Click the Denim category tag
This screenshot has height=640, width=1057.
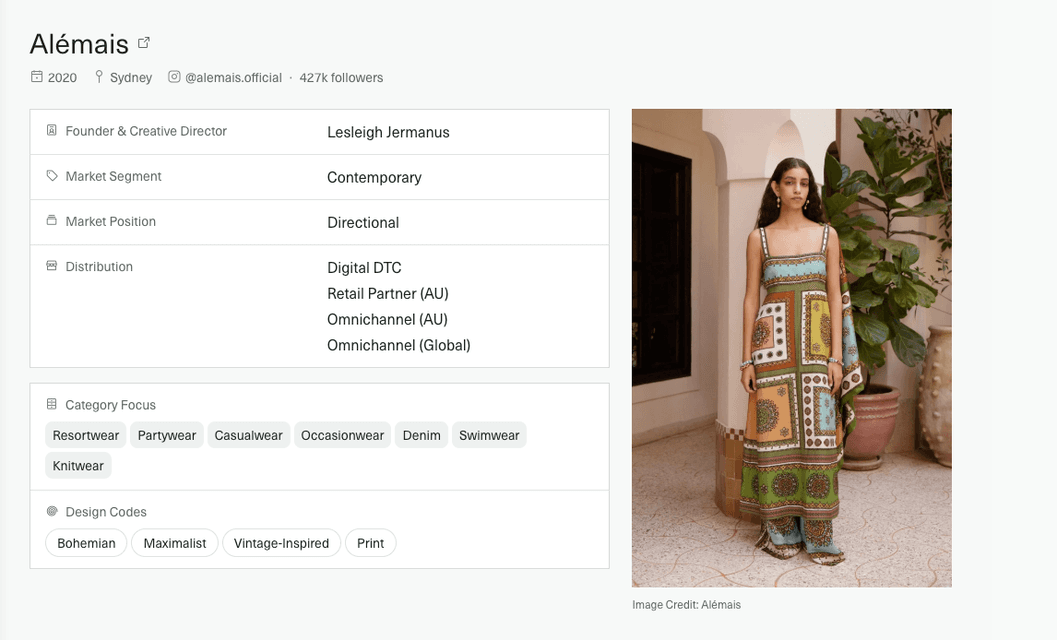421,435
